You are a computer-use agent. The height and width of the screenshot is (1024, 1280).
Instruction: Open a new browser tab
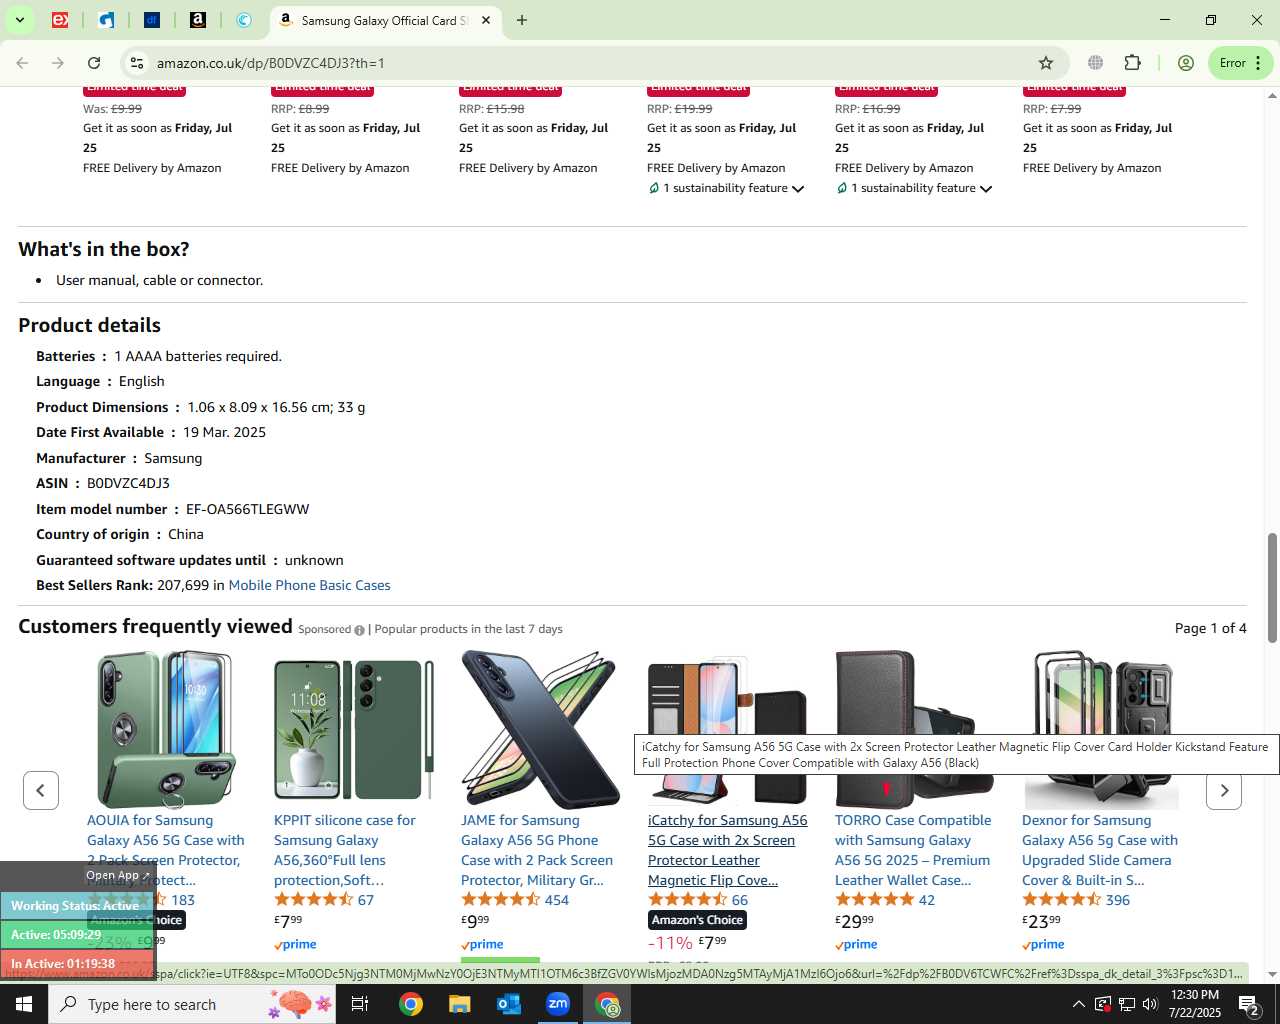[521, 20]
